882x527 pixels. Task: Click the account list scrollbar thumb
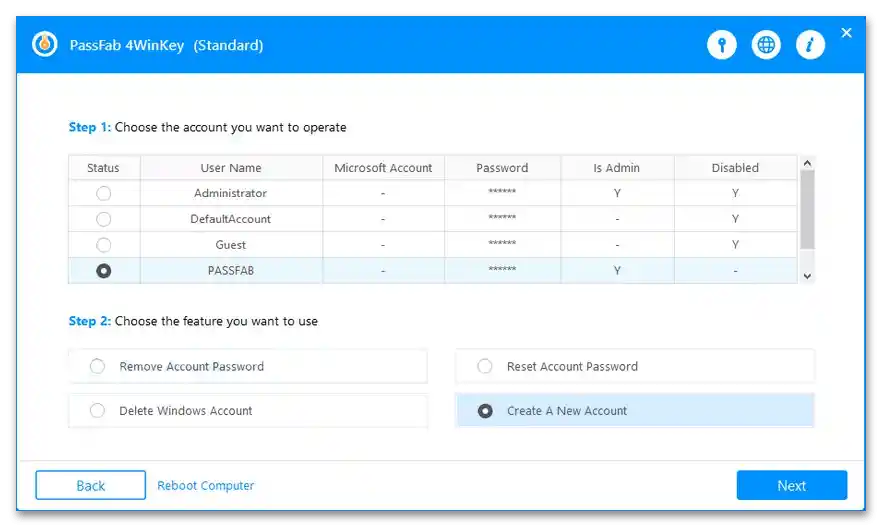(x=807, y=209)
